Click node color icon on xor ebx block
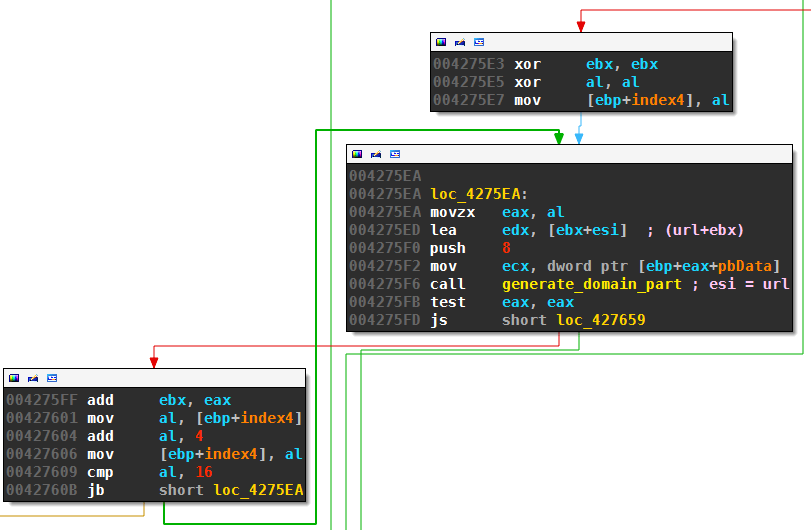 [x=441, y=43]
